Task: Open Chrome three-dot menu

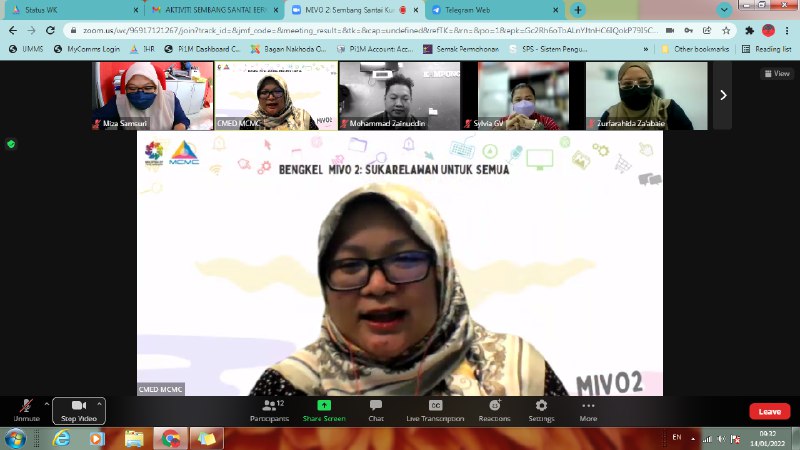Action: click(x=787, y=31)
